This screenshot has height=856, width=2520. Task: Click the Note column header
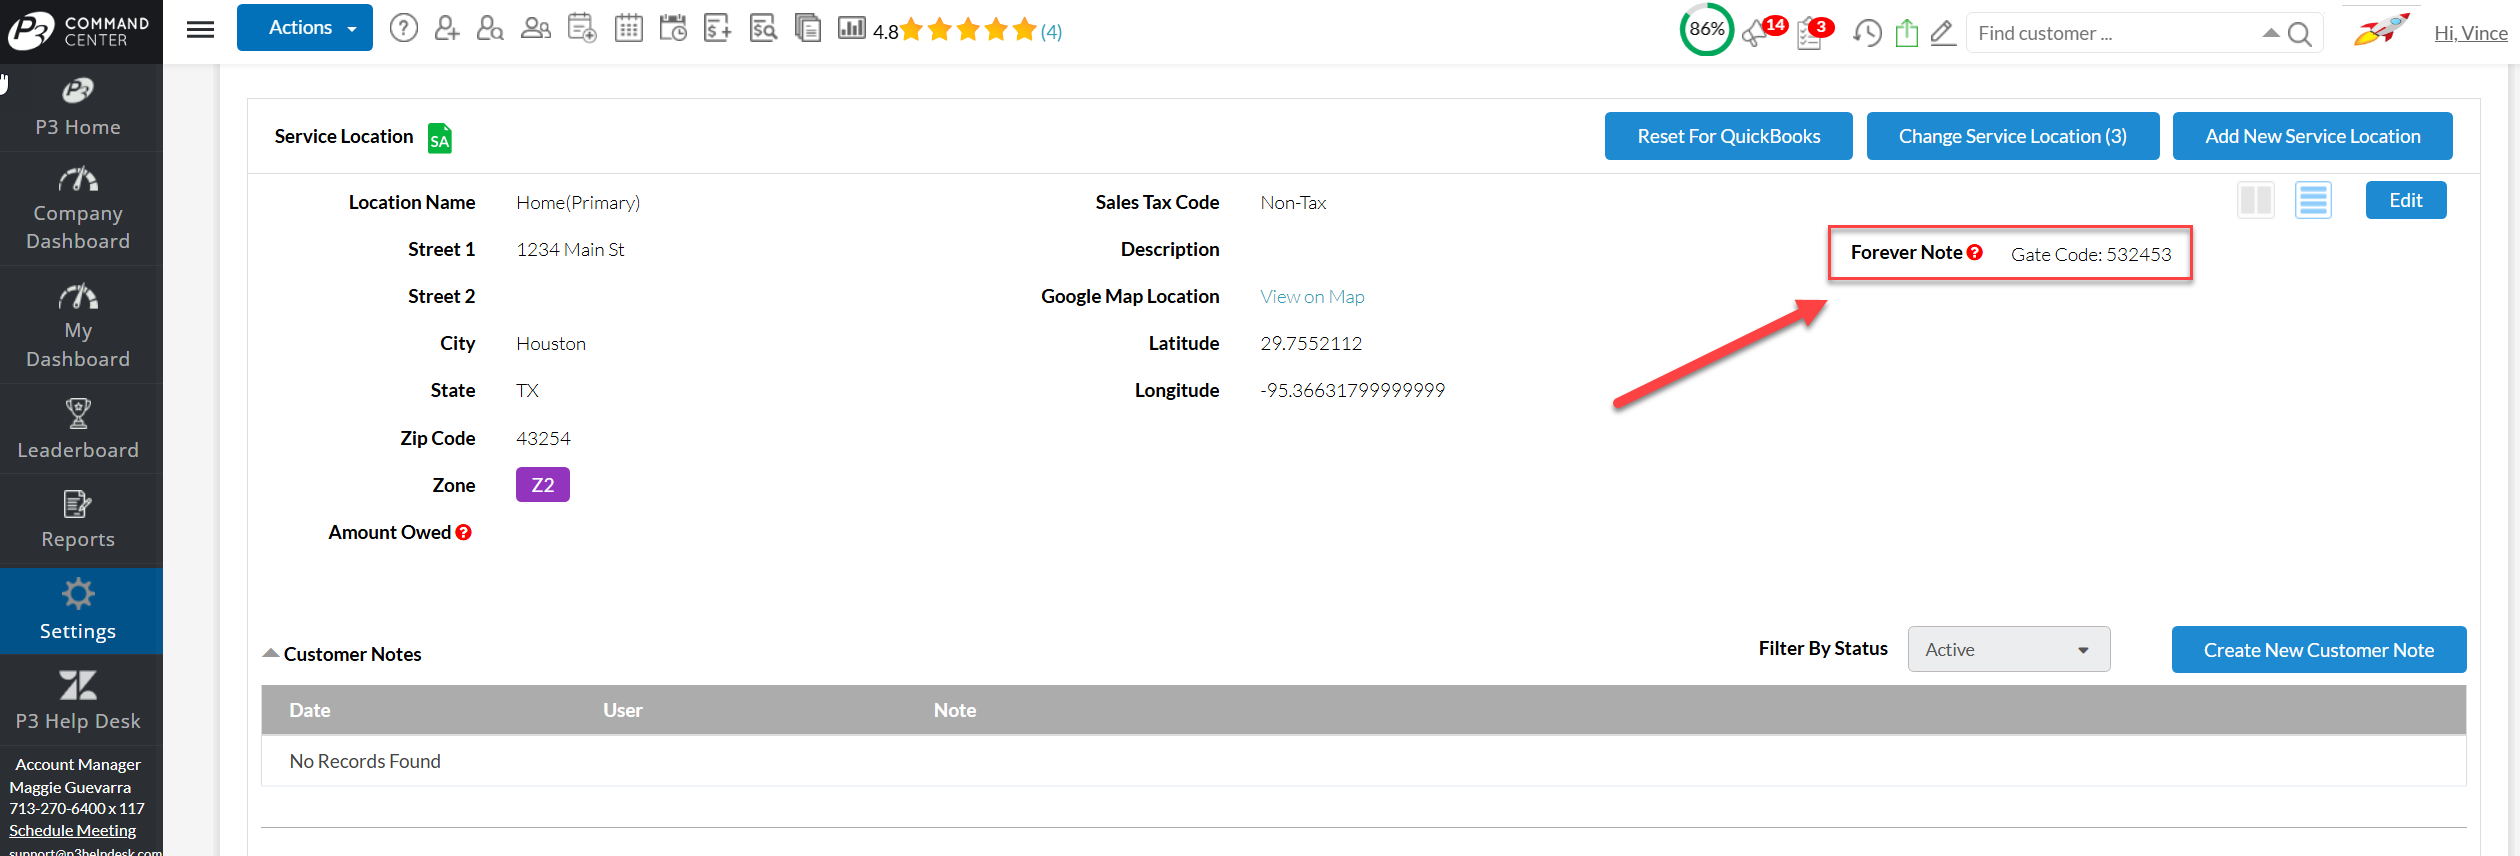pos(955,710)
